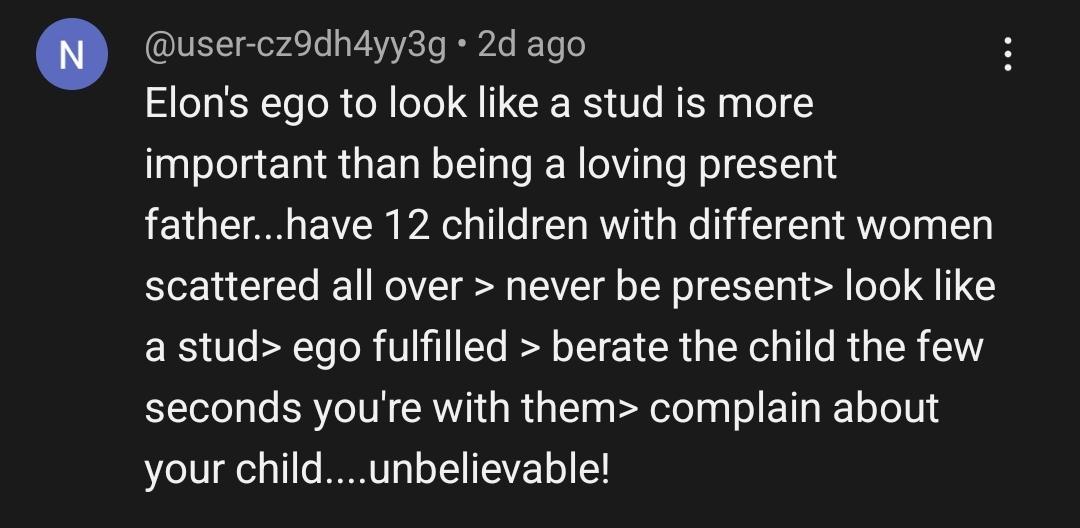Click the word berate in the comment
This screenshot has height=528, width=1080.
(610, 347)
